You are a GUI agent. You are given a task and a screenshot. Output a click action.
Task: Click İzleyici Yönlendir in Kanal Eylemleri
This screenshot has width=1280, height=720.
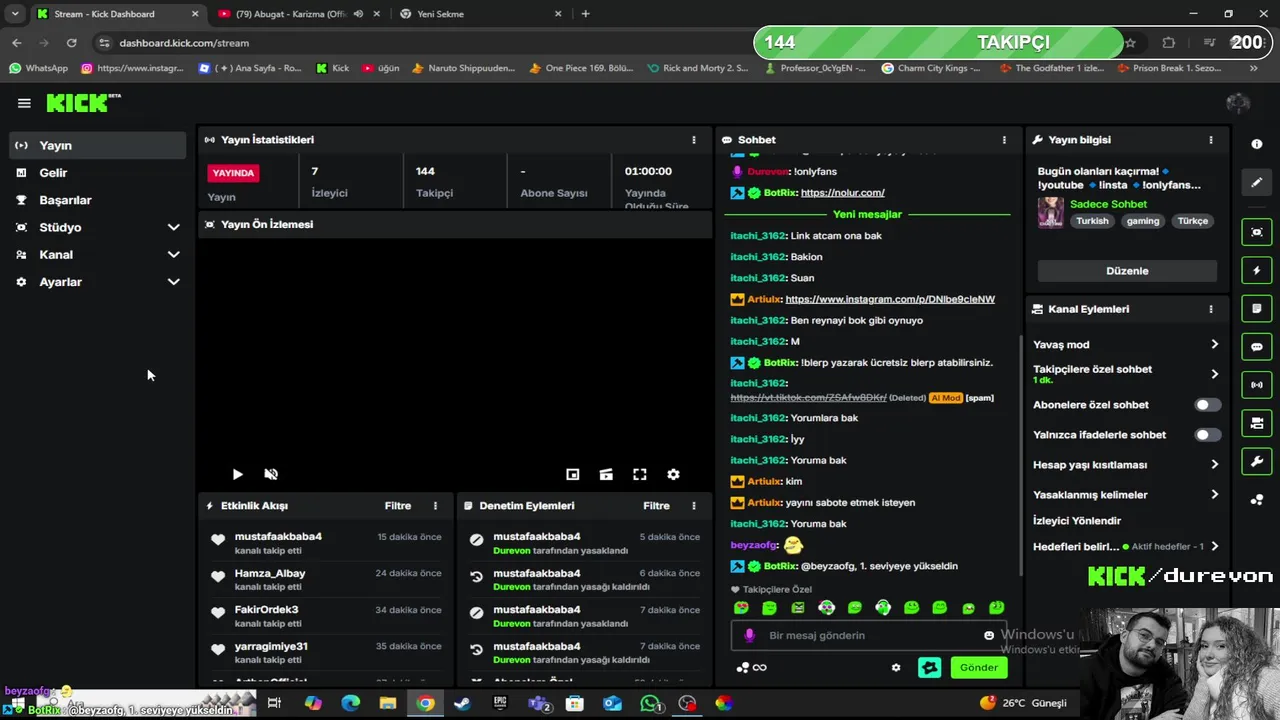click(x=1077, y=521)
